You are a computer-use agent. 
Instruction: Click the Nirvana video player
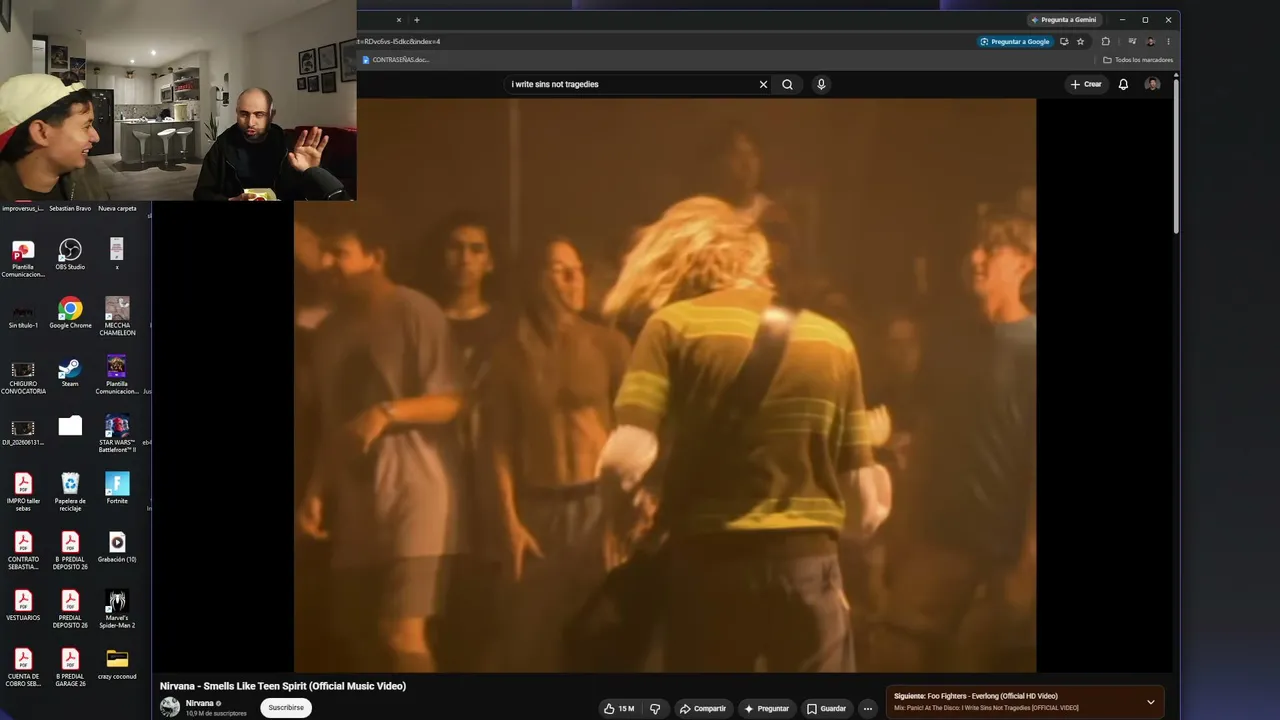coord(665,385)
